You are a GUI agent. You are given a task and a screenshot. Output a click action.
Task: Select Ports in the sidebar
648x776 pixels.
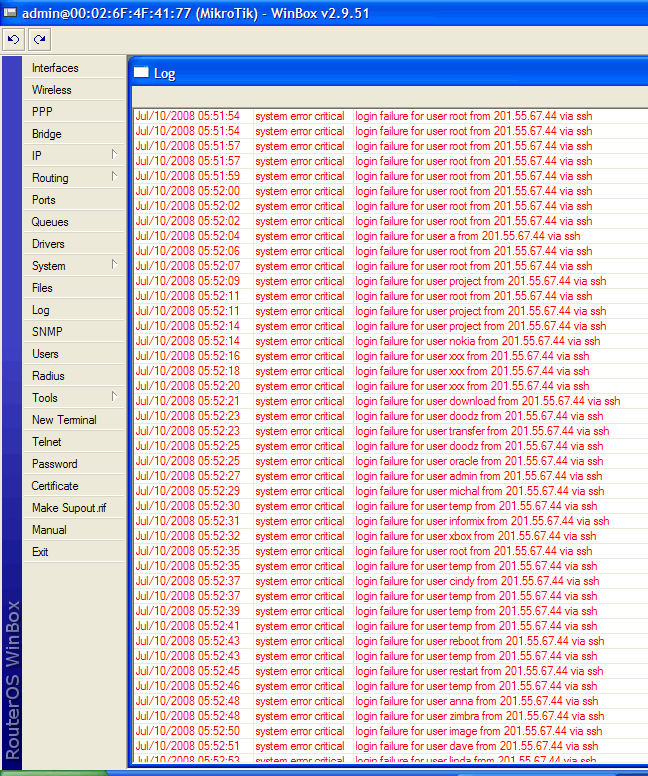tap(74, 200)
